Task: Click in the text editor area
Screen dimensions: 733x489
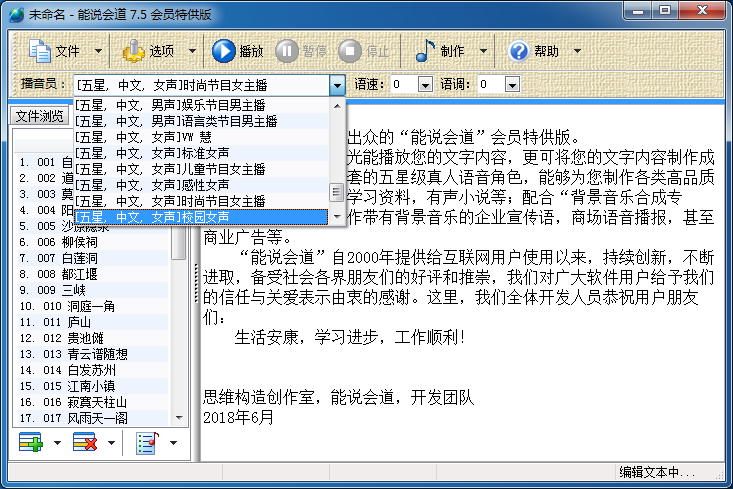Action: [463, 283]
